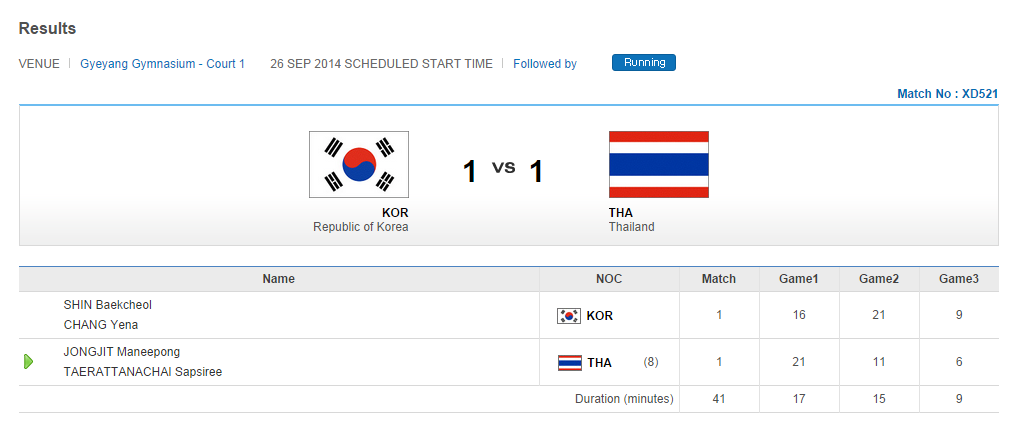Click the Game1 column header
This screenshot has width=1013, height=421.
pyautogui.click(x=799, y=279)
